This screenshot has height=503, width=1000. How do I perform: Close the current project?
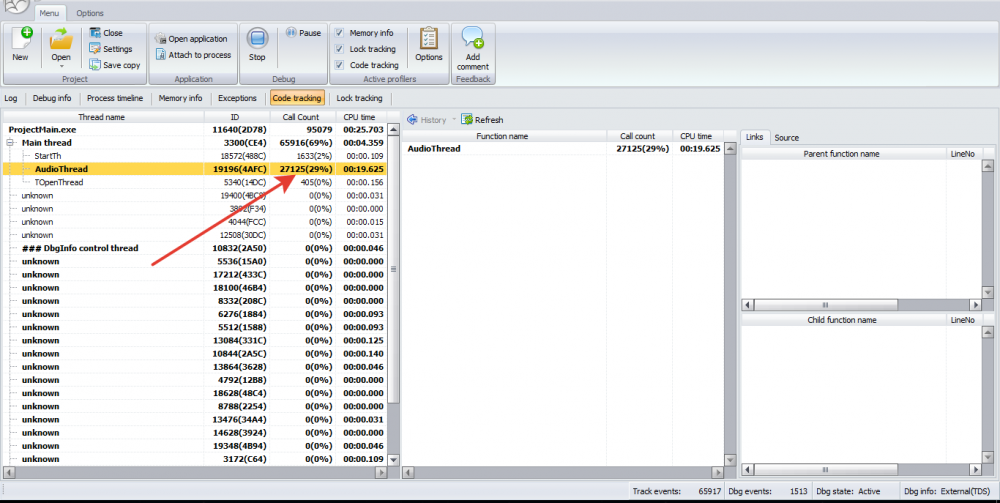coord(106,33)
